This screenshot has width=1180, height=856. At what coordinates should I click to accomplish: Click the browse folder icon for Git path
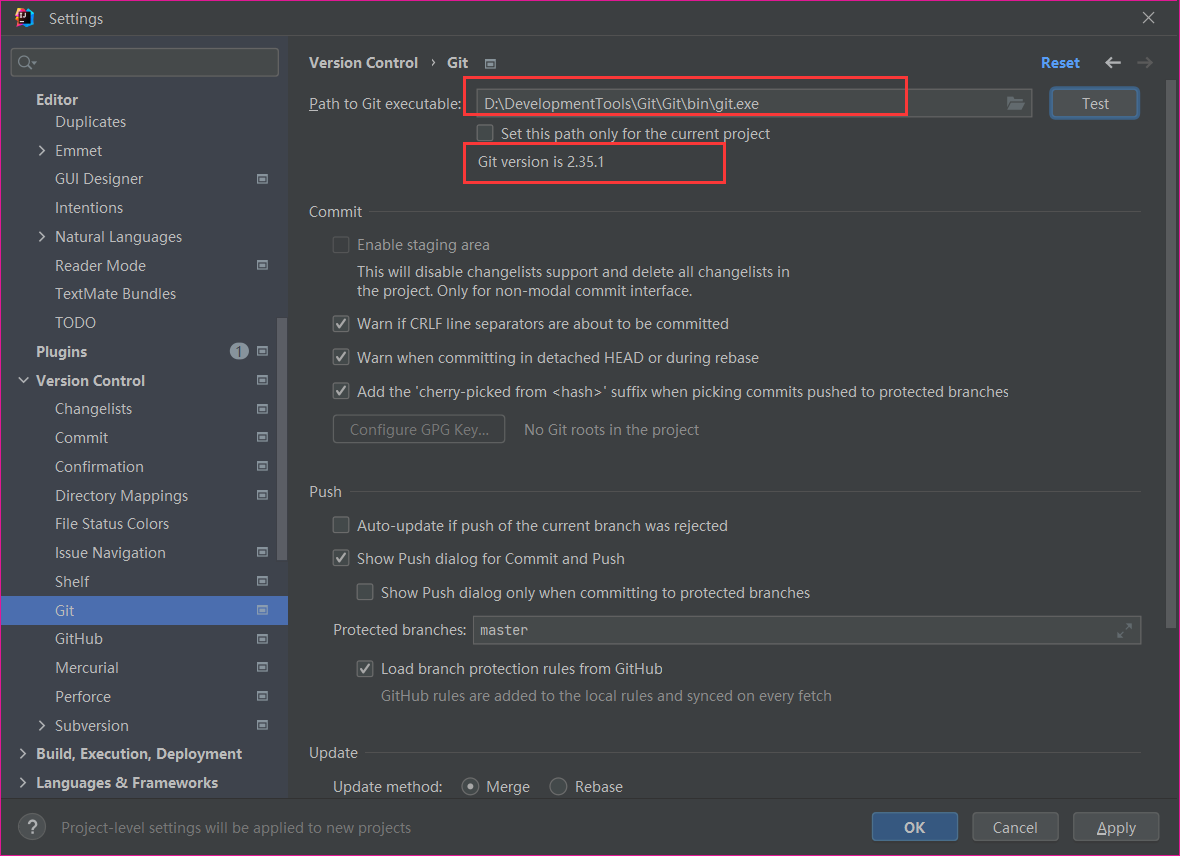tap(1015, 103)
